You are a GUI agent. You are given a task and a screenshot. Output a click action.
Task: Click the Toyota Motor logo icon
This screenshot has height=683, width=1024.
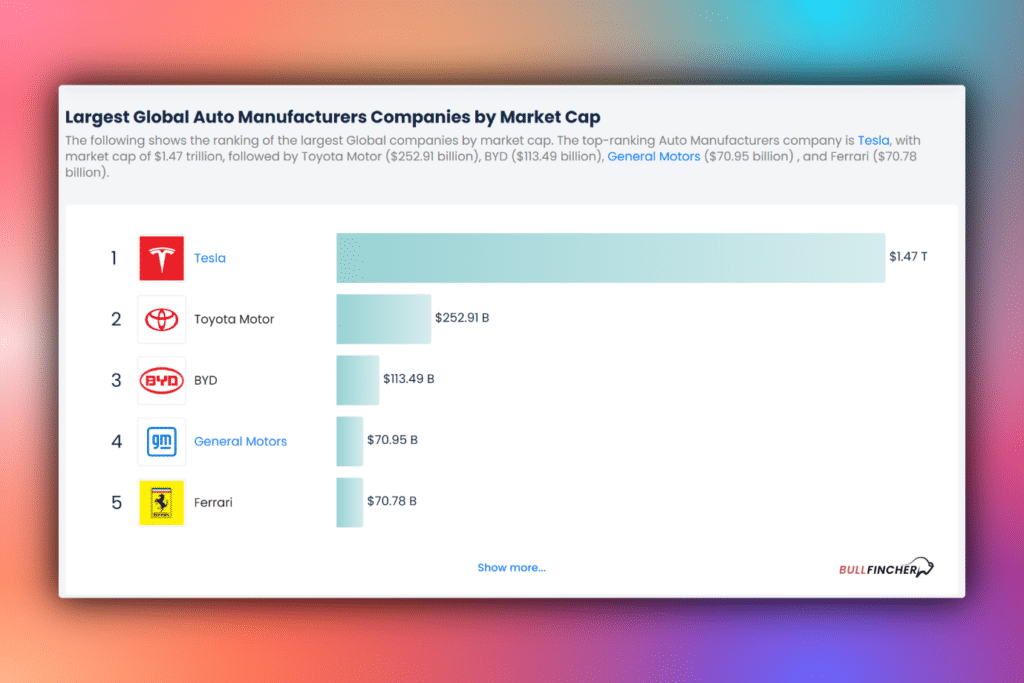click(161, 318)
